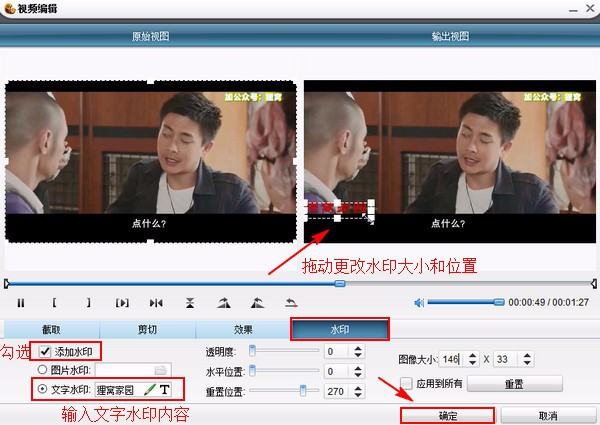The image size is (600, 425).
Task: Open text watermark color brush icon
Action: pos(150,390)
